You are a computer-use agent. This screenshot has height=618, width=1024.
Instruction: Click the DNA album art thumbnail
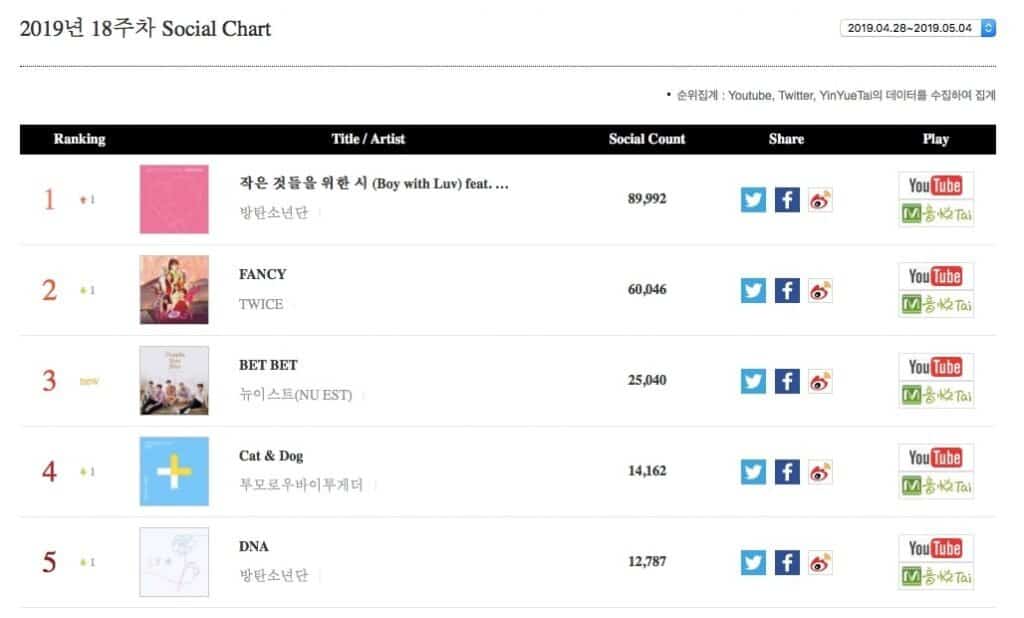point(174,562)
